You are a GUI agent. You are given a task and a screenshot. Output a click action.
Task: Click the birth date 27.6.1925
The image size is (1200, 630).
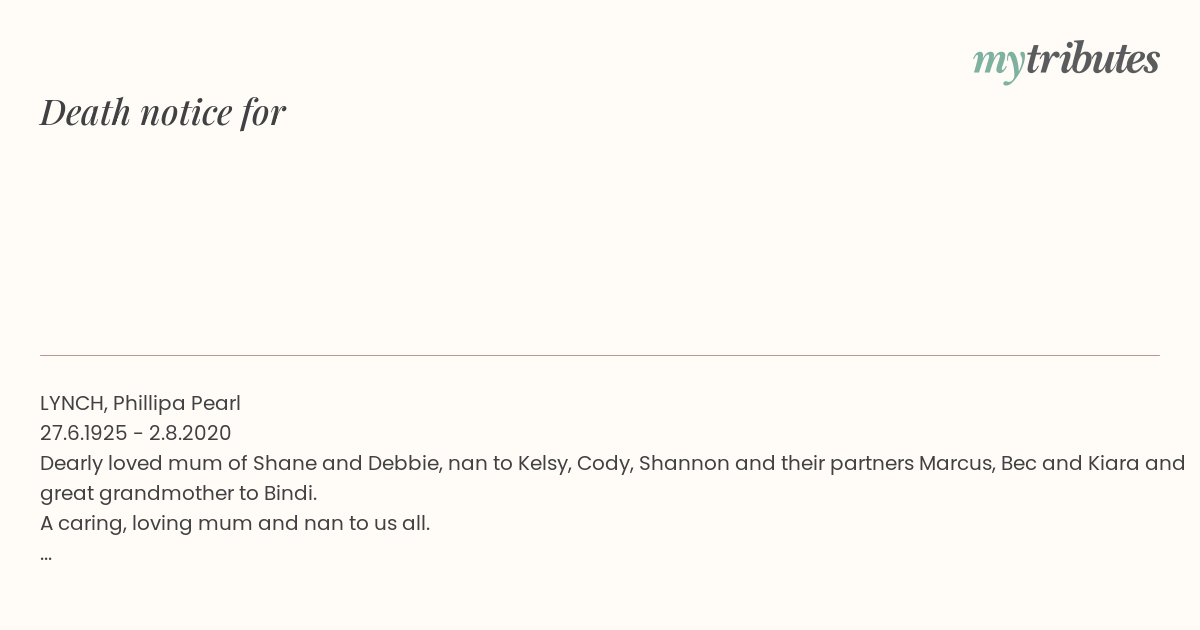83,434
